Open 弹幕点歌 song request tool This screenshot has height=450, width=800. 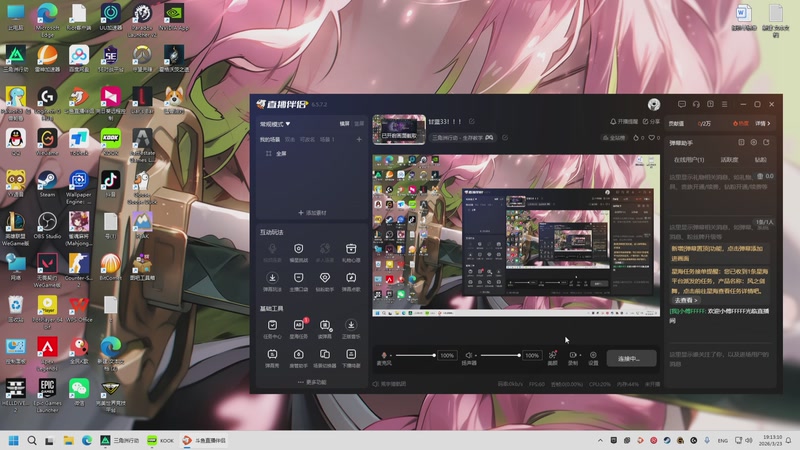(x=351, y=282)
